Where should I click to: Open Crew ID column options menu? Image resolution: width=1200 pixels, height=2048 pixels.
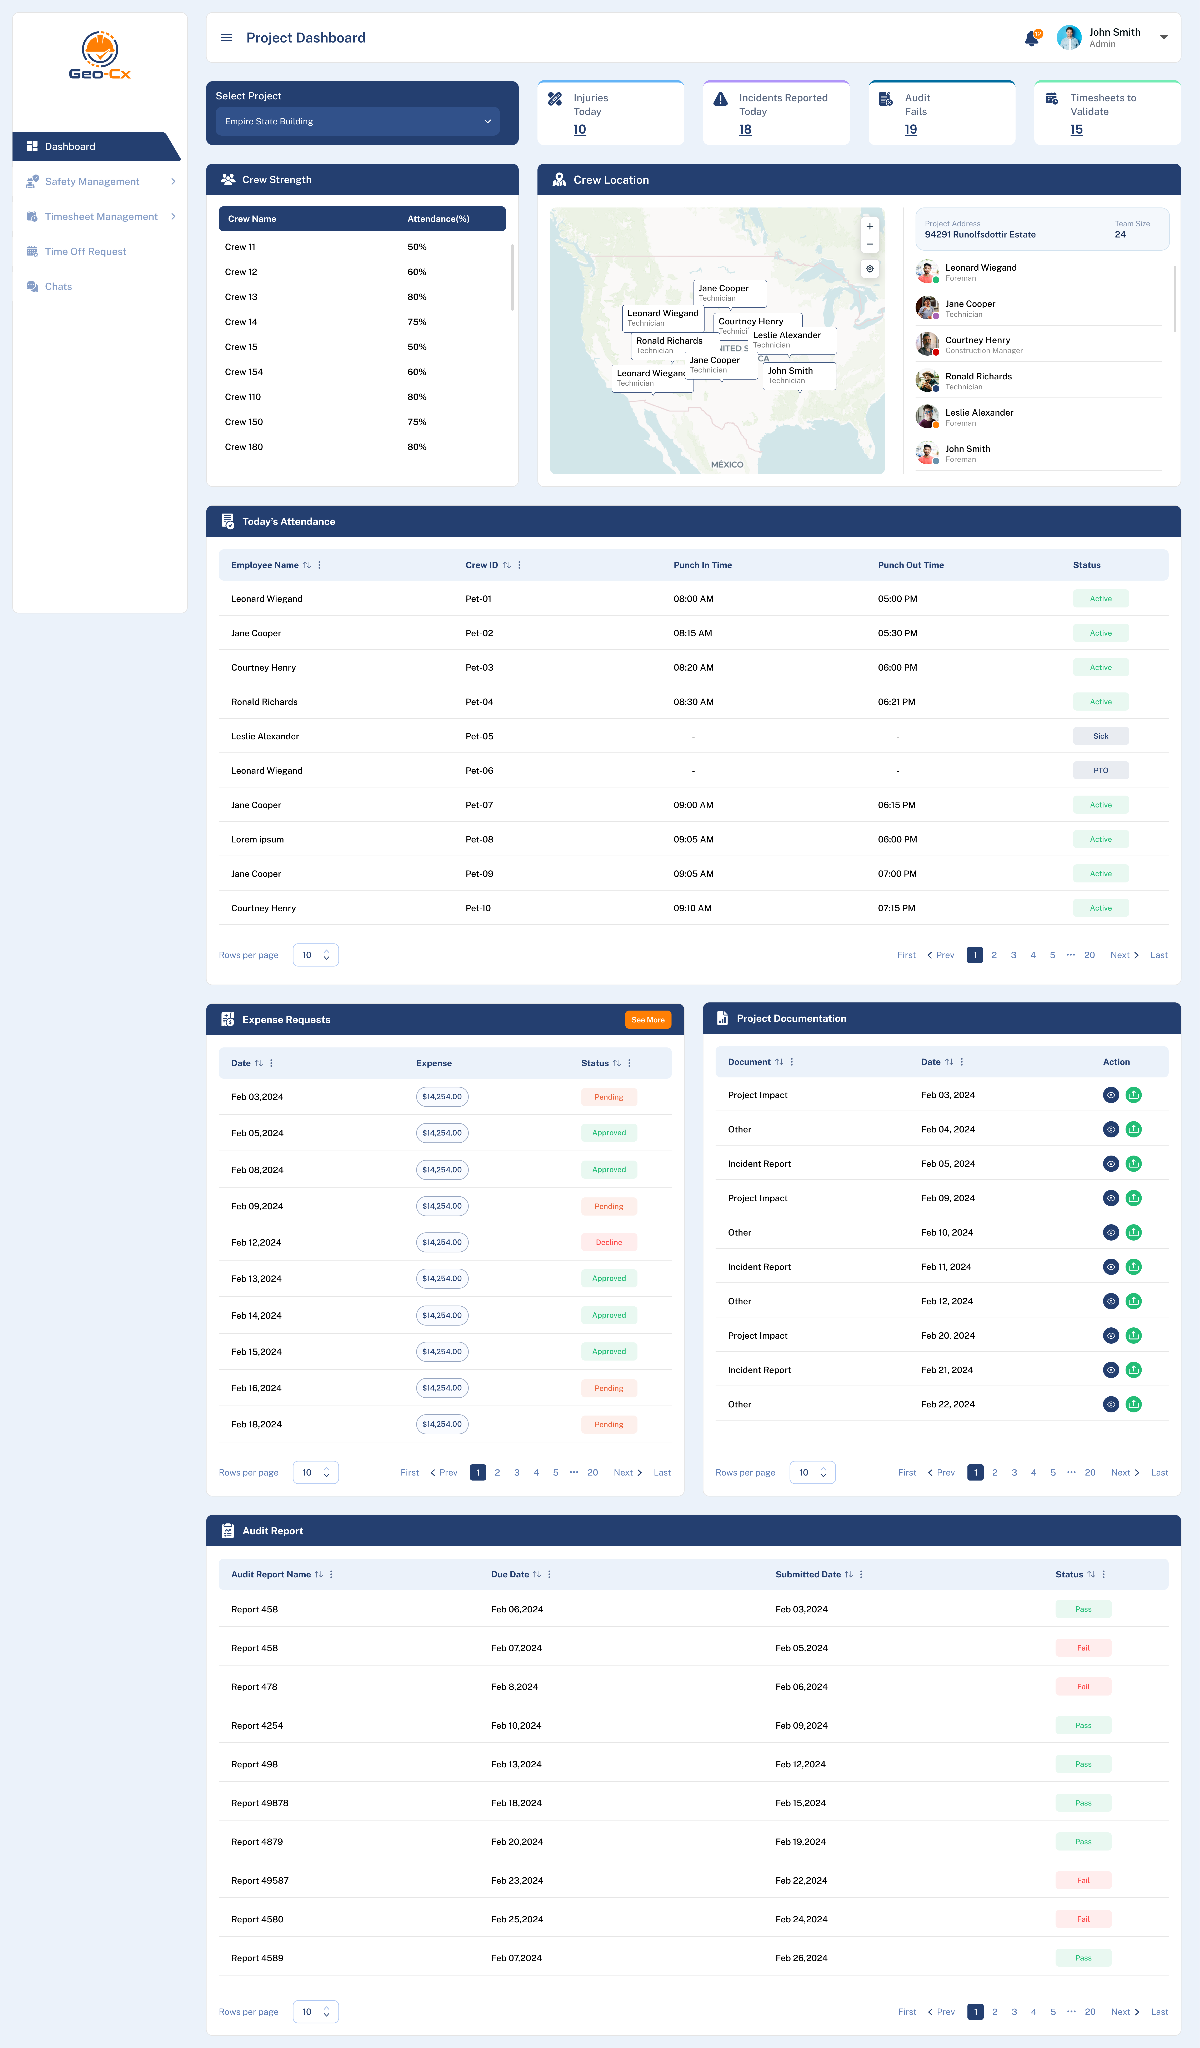[519, 565]
